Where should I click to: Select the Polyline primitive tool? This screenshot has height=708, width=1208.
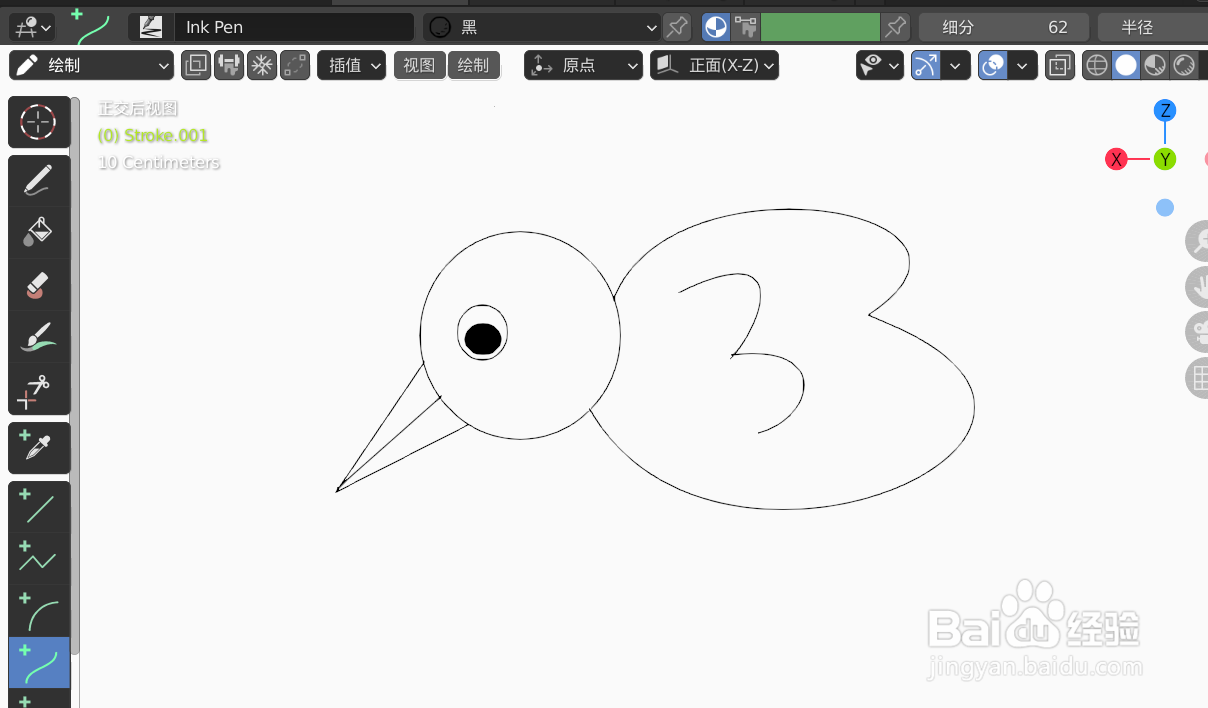(x=39, y=559)
